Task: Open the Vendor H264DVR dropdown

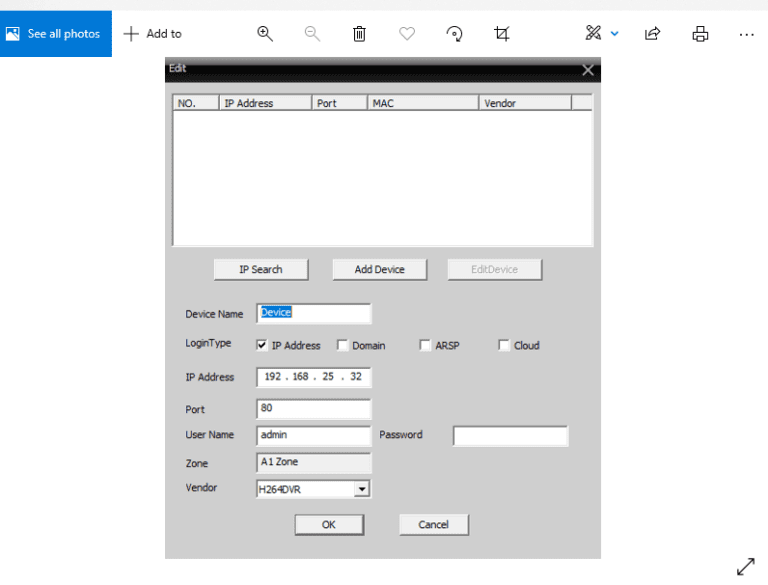Action: (361, 489)
